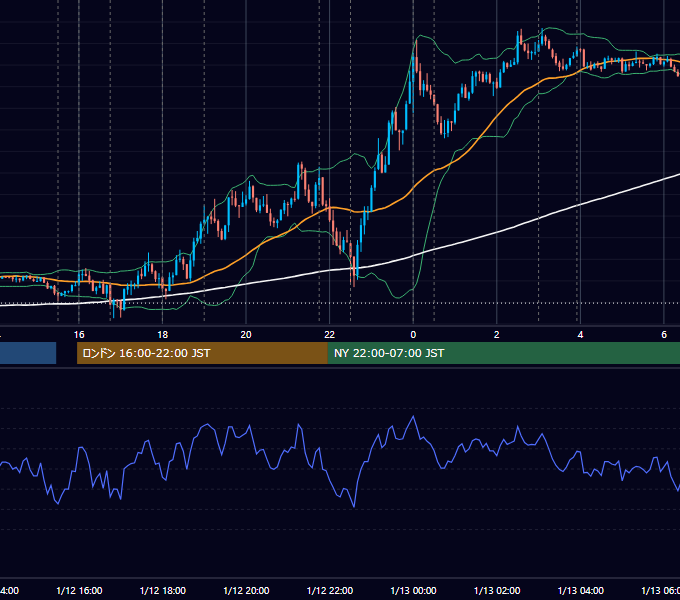Click the NY 22:00-07:00 JST session bar
The width and height of the screenshot is (680, 600).
coord(503,353)
